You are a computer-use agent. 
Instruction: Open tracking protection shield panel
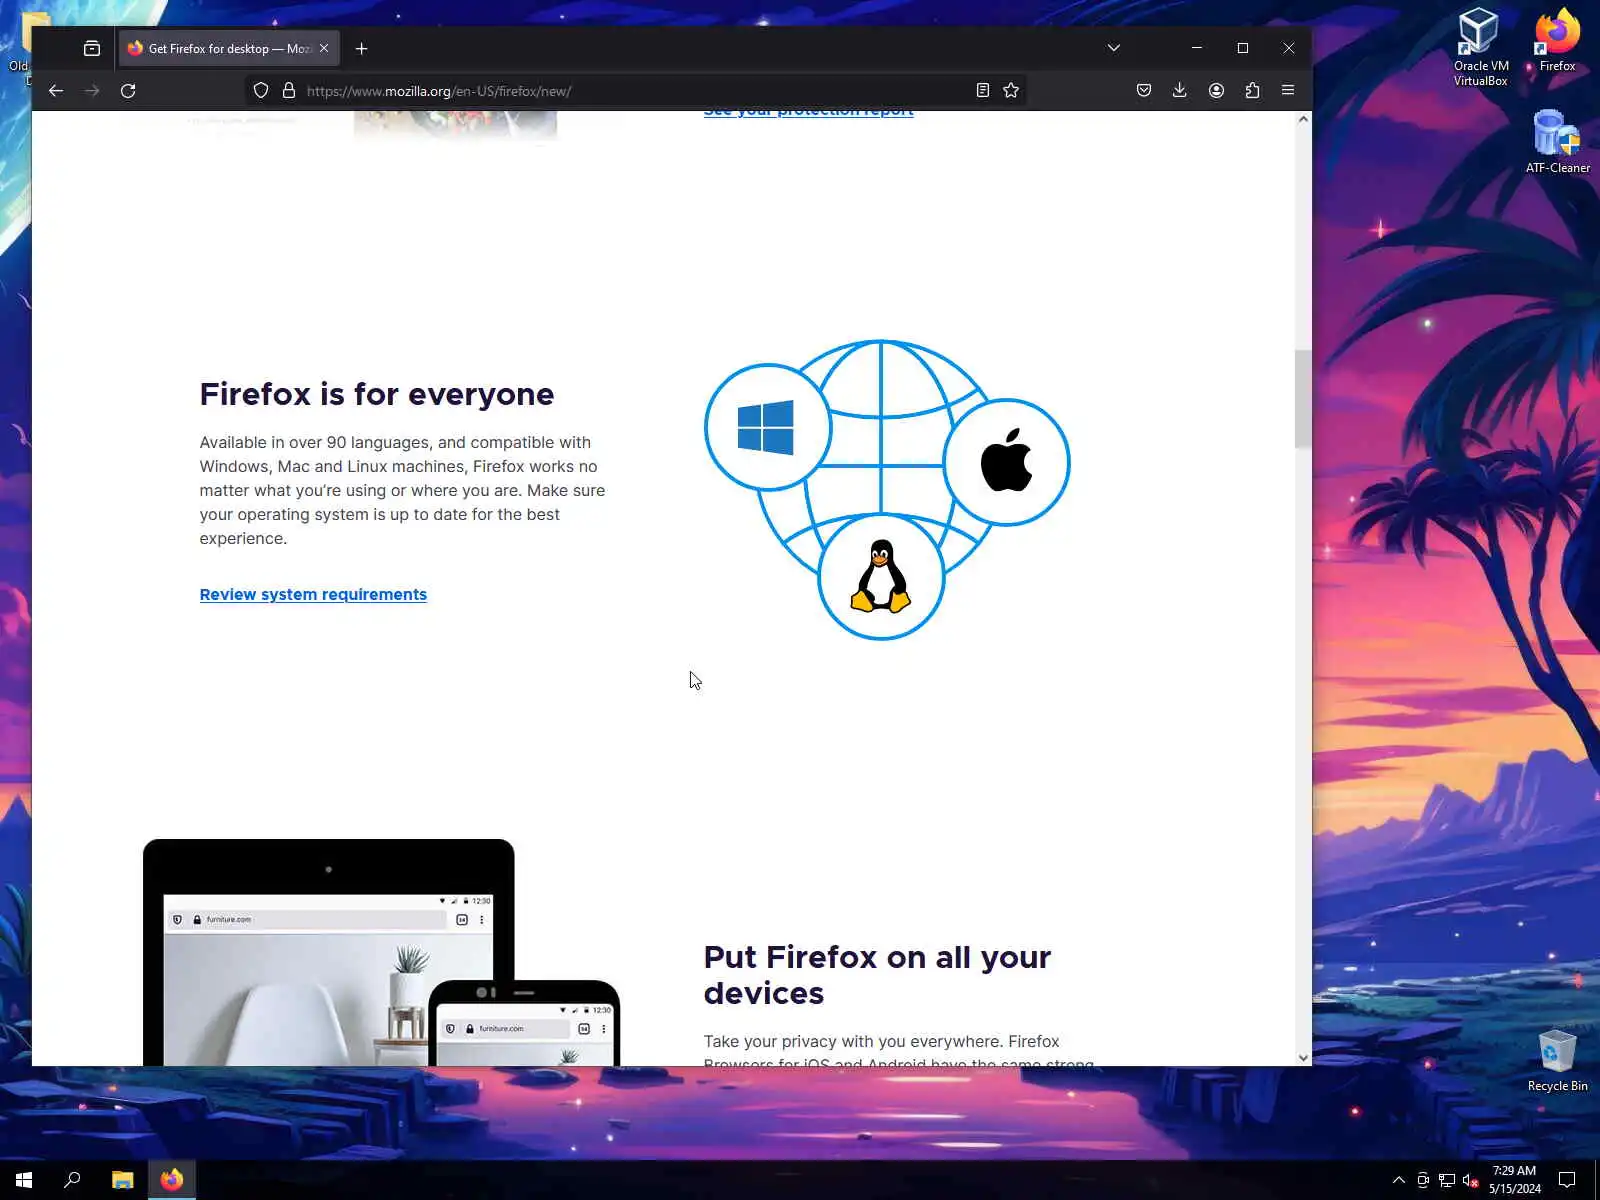[261, 91]
